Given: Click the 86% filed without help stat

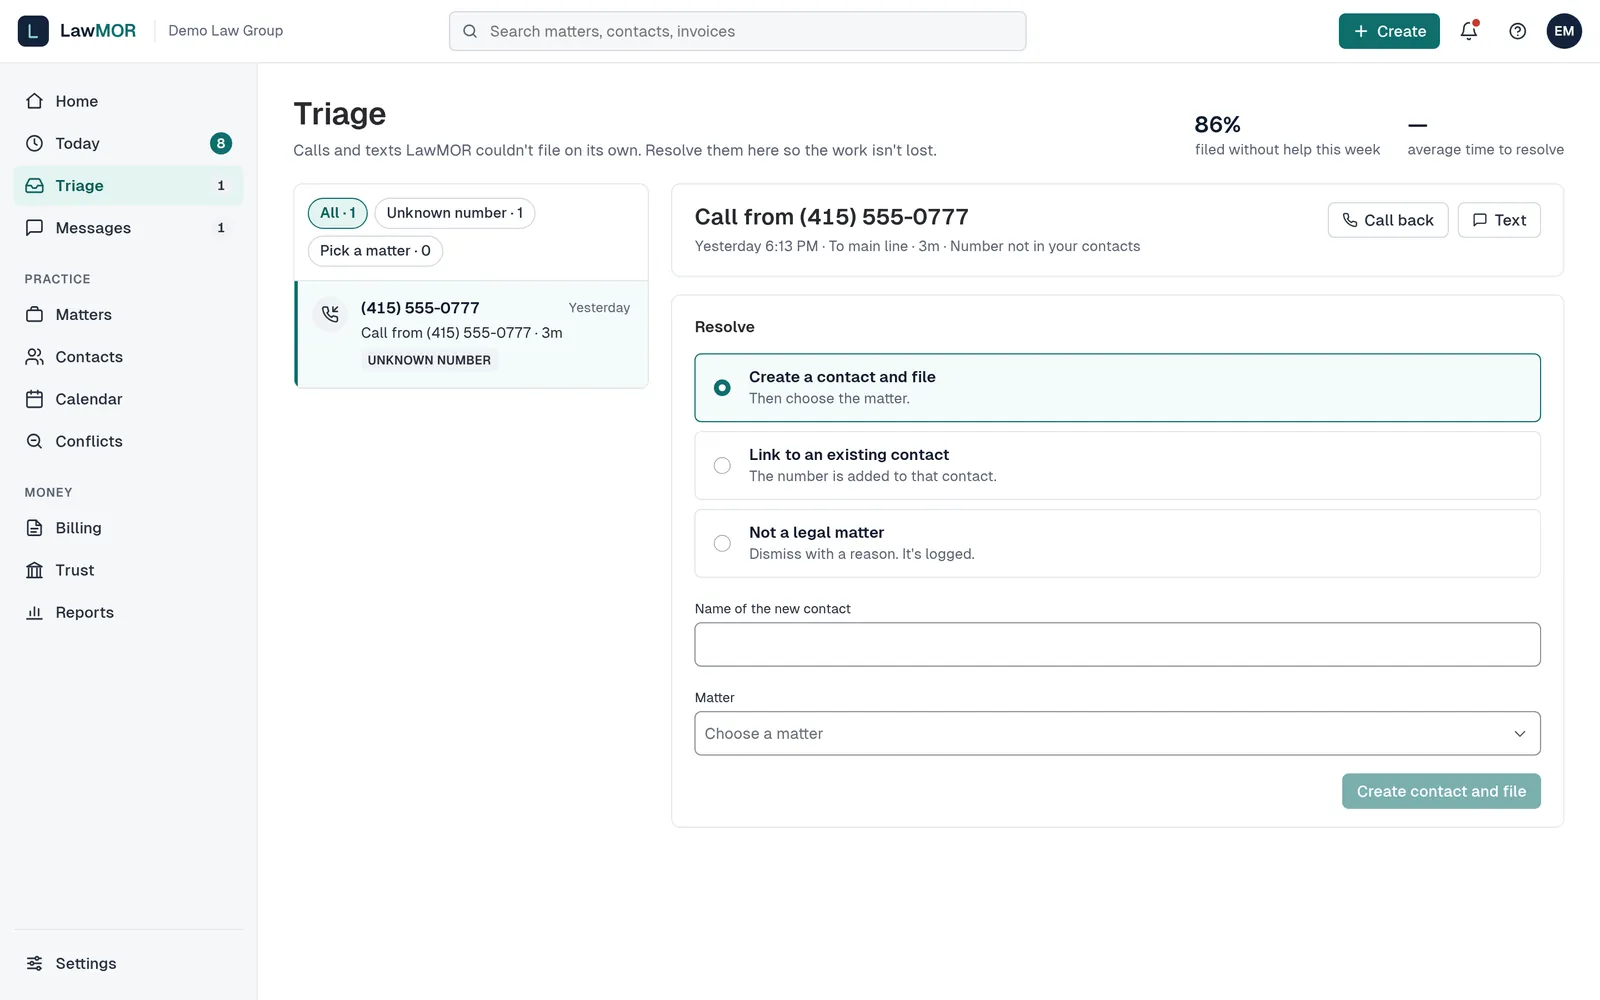Looking at the screenshot, I should tap(1287, 136).
